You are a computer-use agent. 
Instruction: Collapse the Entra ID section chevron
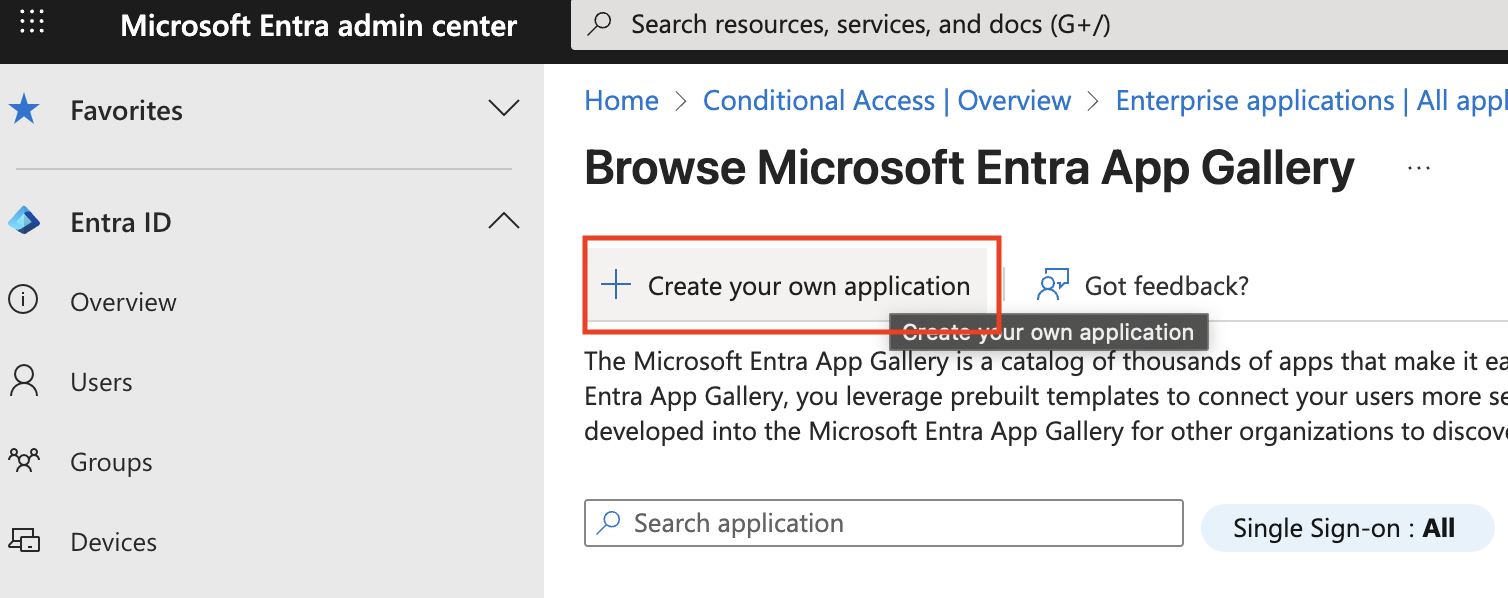(503, 221)
